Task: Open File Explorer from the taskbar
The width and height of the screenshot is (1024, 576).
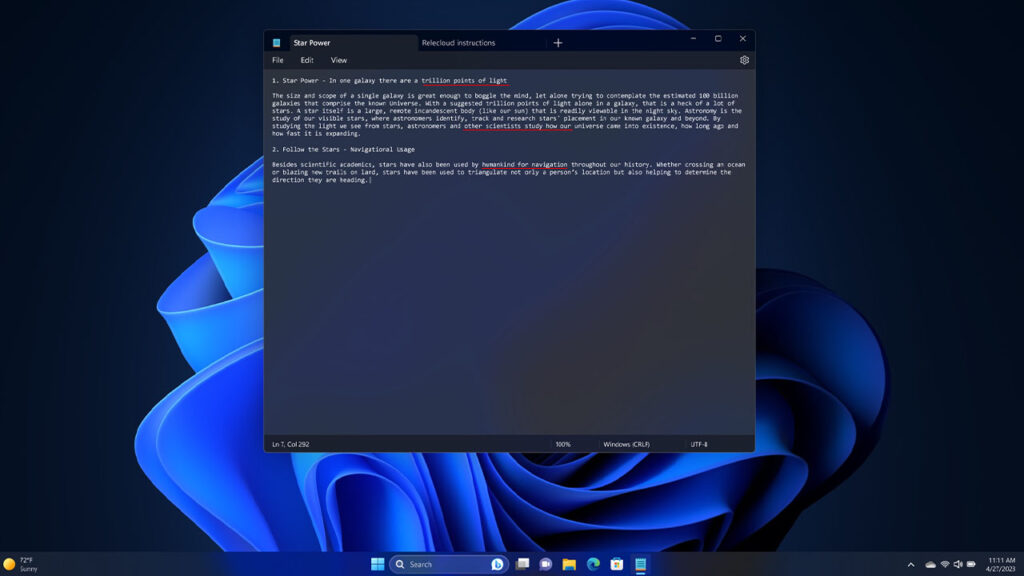Action: (570, 563)
